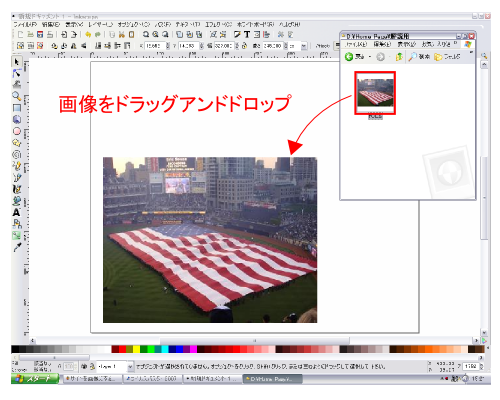Click the Cut scissors icon
500x400 pixels.
(122, 34)
